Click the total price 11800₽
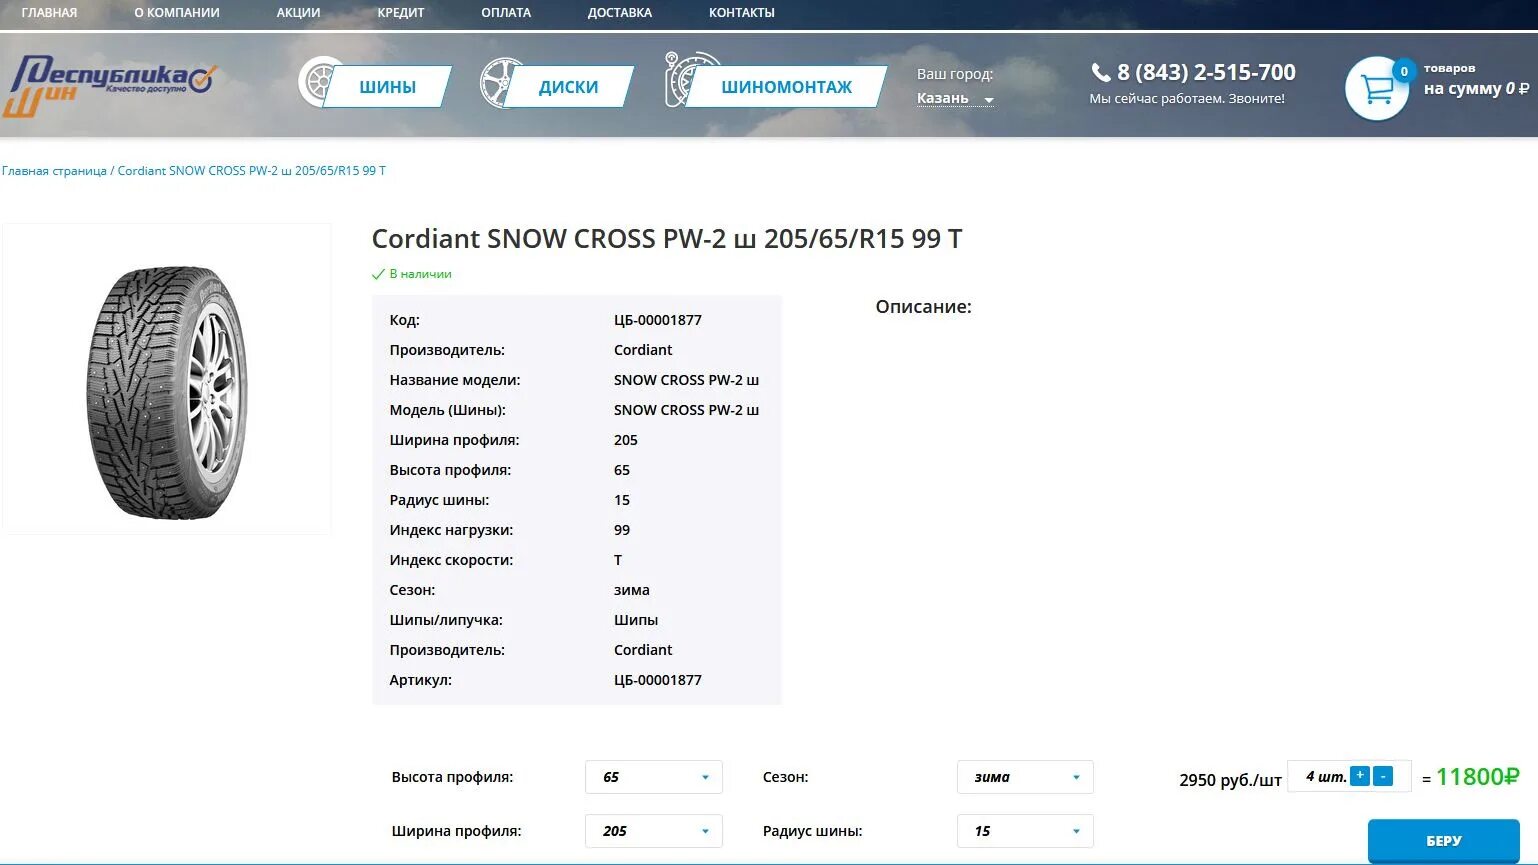The image size is (1538, 865). point(1478,777)
